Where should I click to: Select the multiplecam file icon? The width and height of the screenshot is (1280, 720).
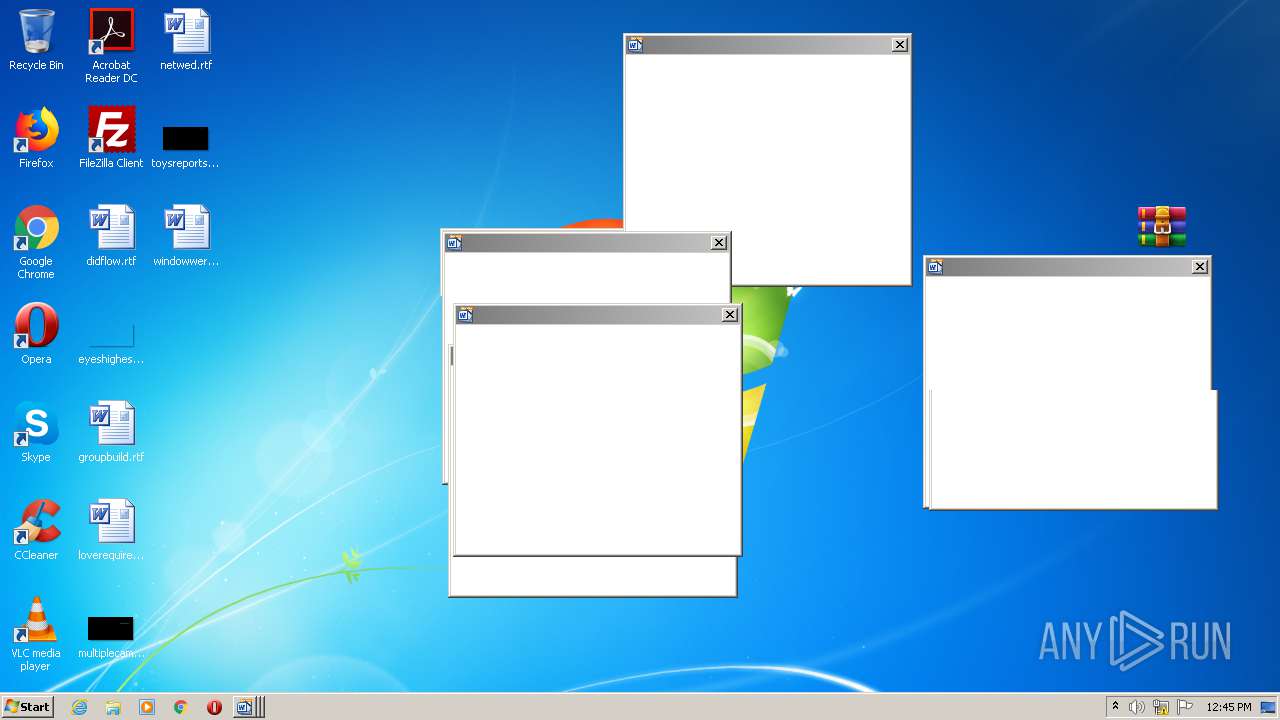111,636
